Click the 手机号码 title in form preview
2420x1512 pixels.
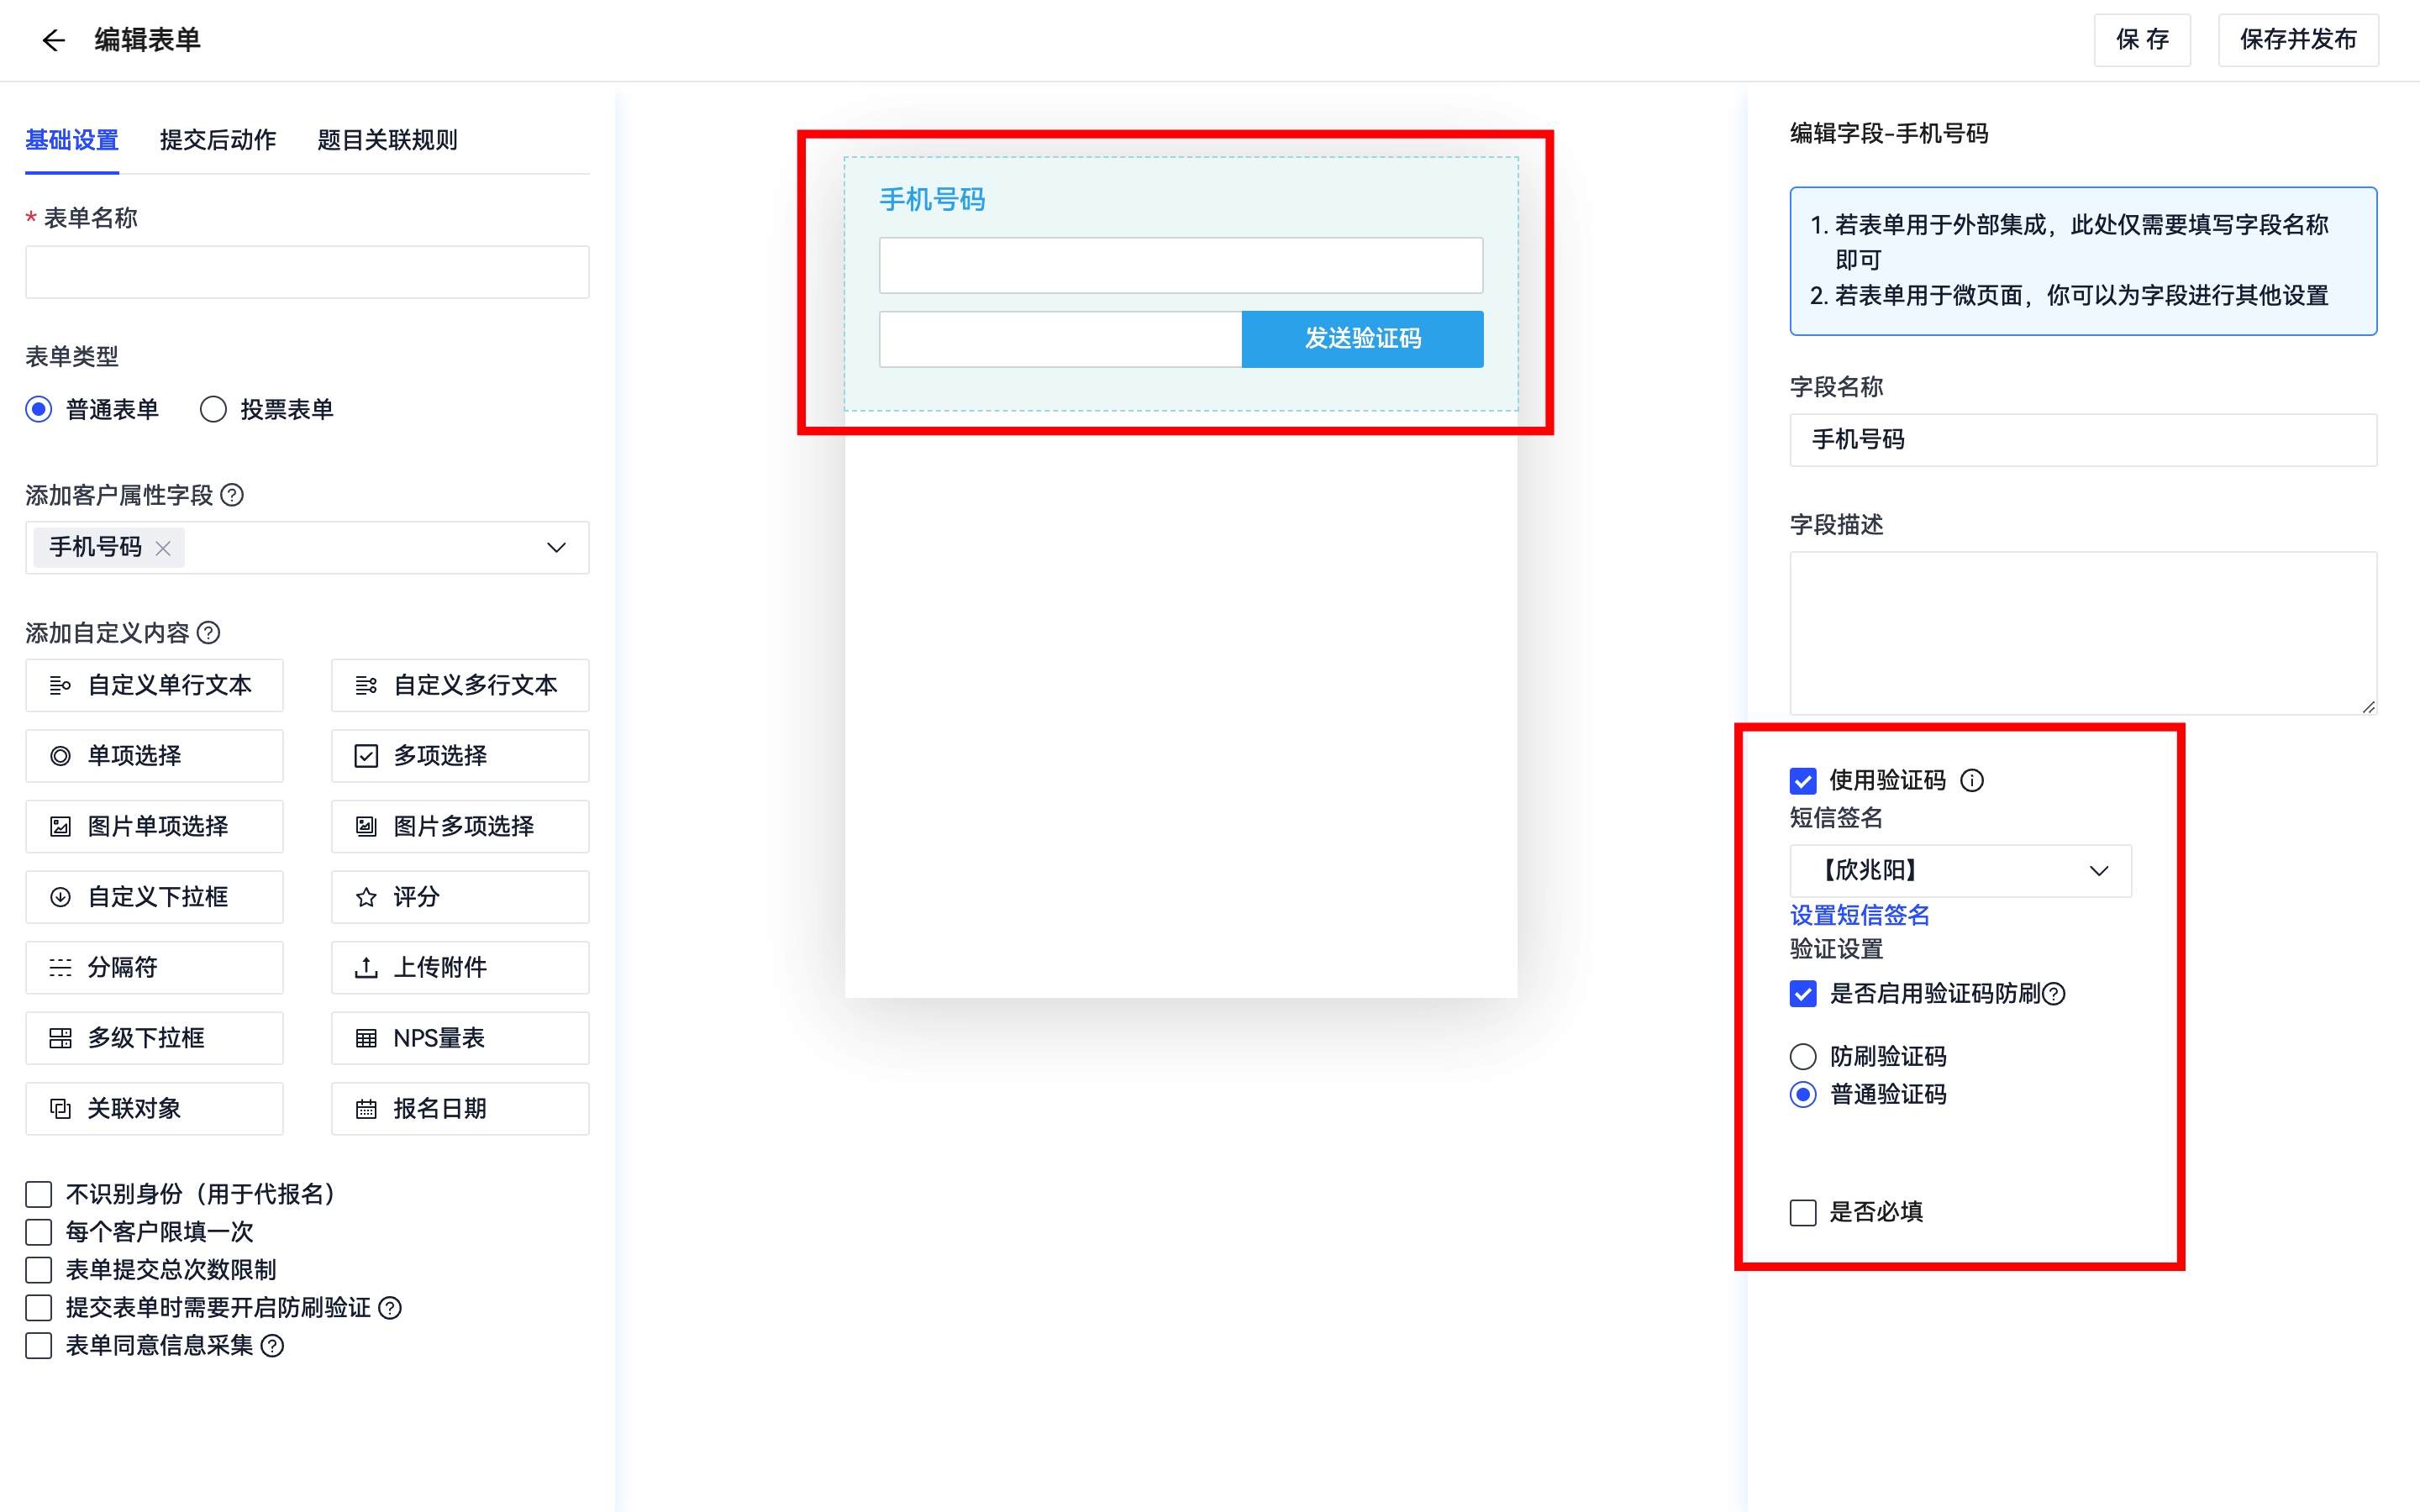coord(932,200)
